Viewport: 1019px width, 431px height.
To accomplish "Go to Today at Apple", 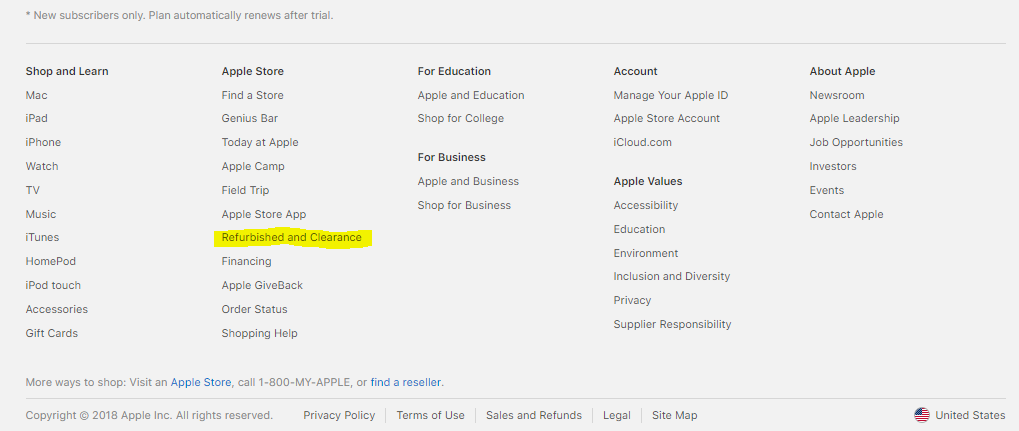I will [x=260, y=142].
